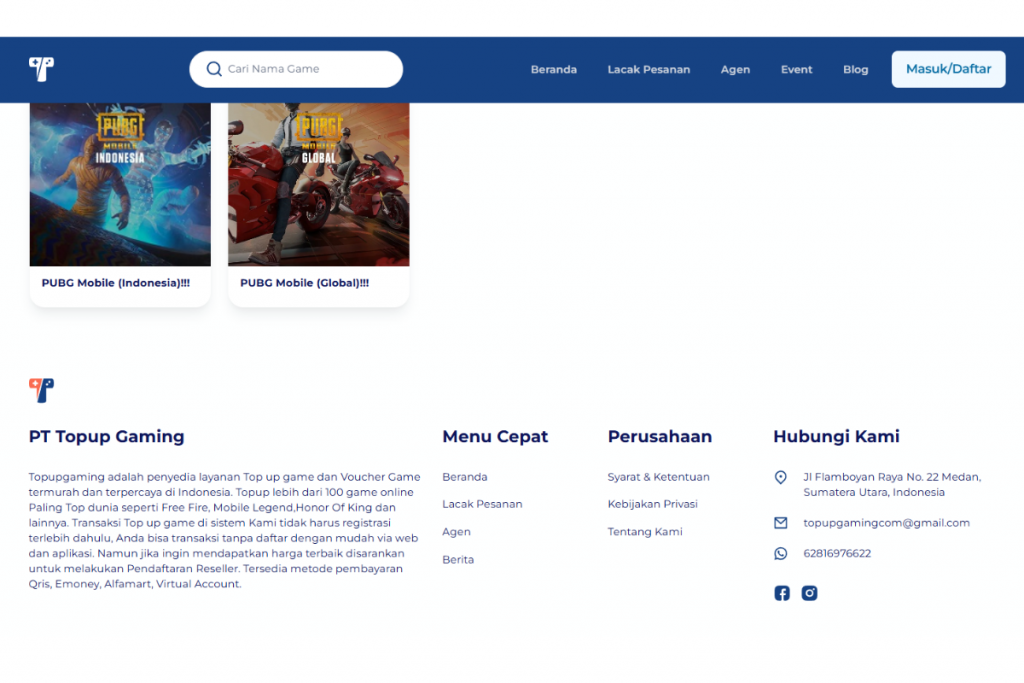1024x683 pixels.
Task: Open Lacak Pesanan in the top navigation
Action: pyautogui.click(x=648, y=69)
